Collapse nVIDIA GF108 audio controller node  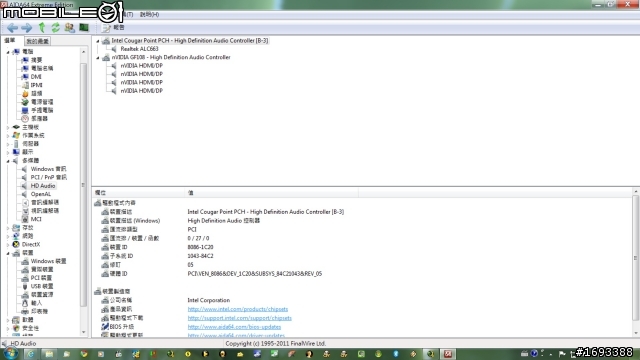(x=98, y=58)
